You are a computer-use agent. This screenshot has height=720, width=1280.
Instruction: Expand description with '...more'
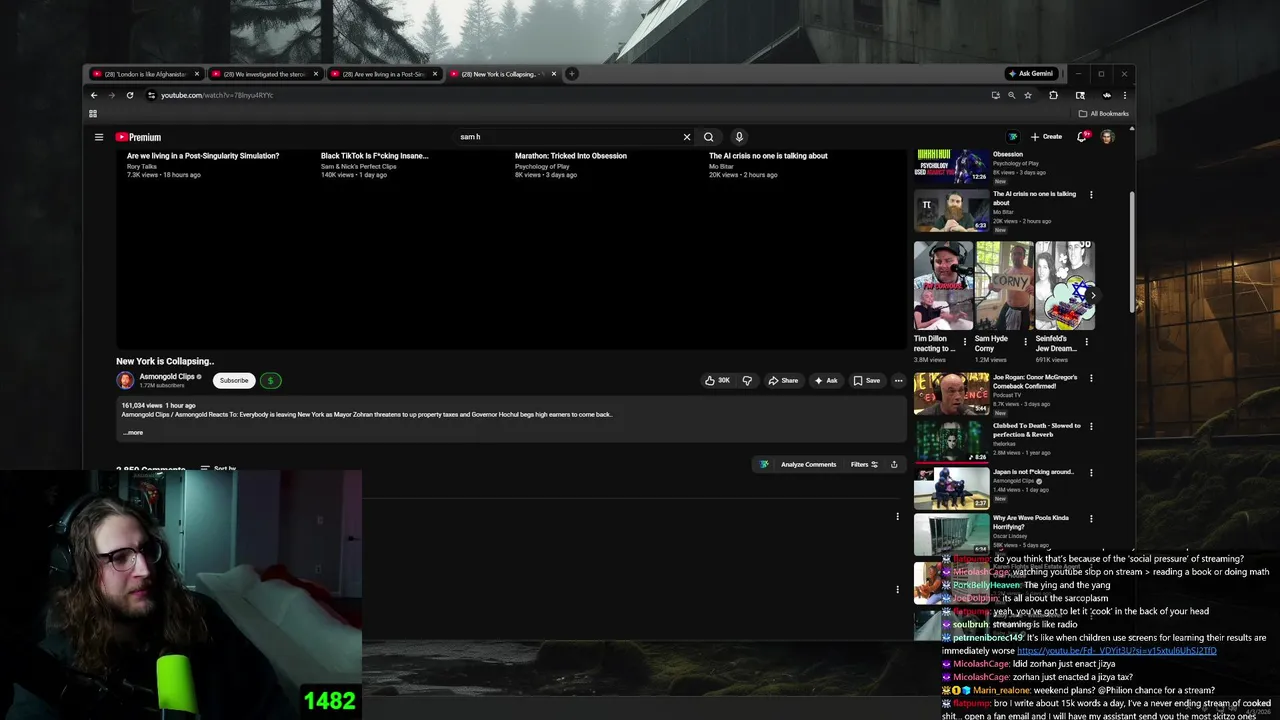tap(133, 433)
